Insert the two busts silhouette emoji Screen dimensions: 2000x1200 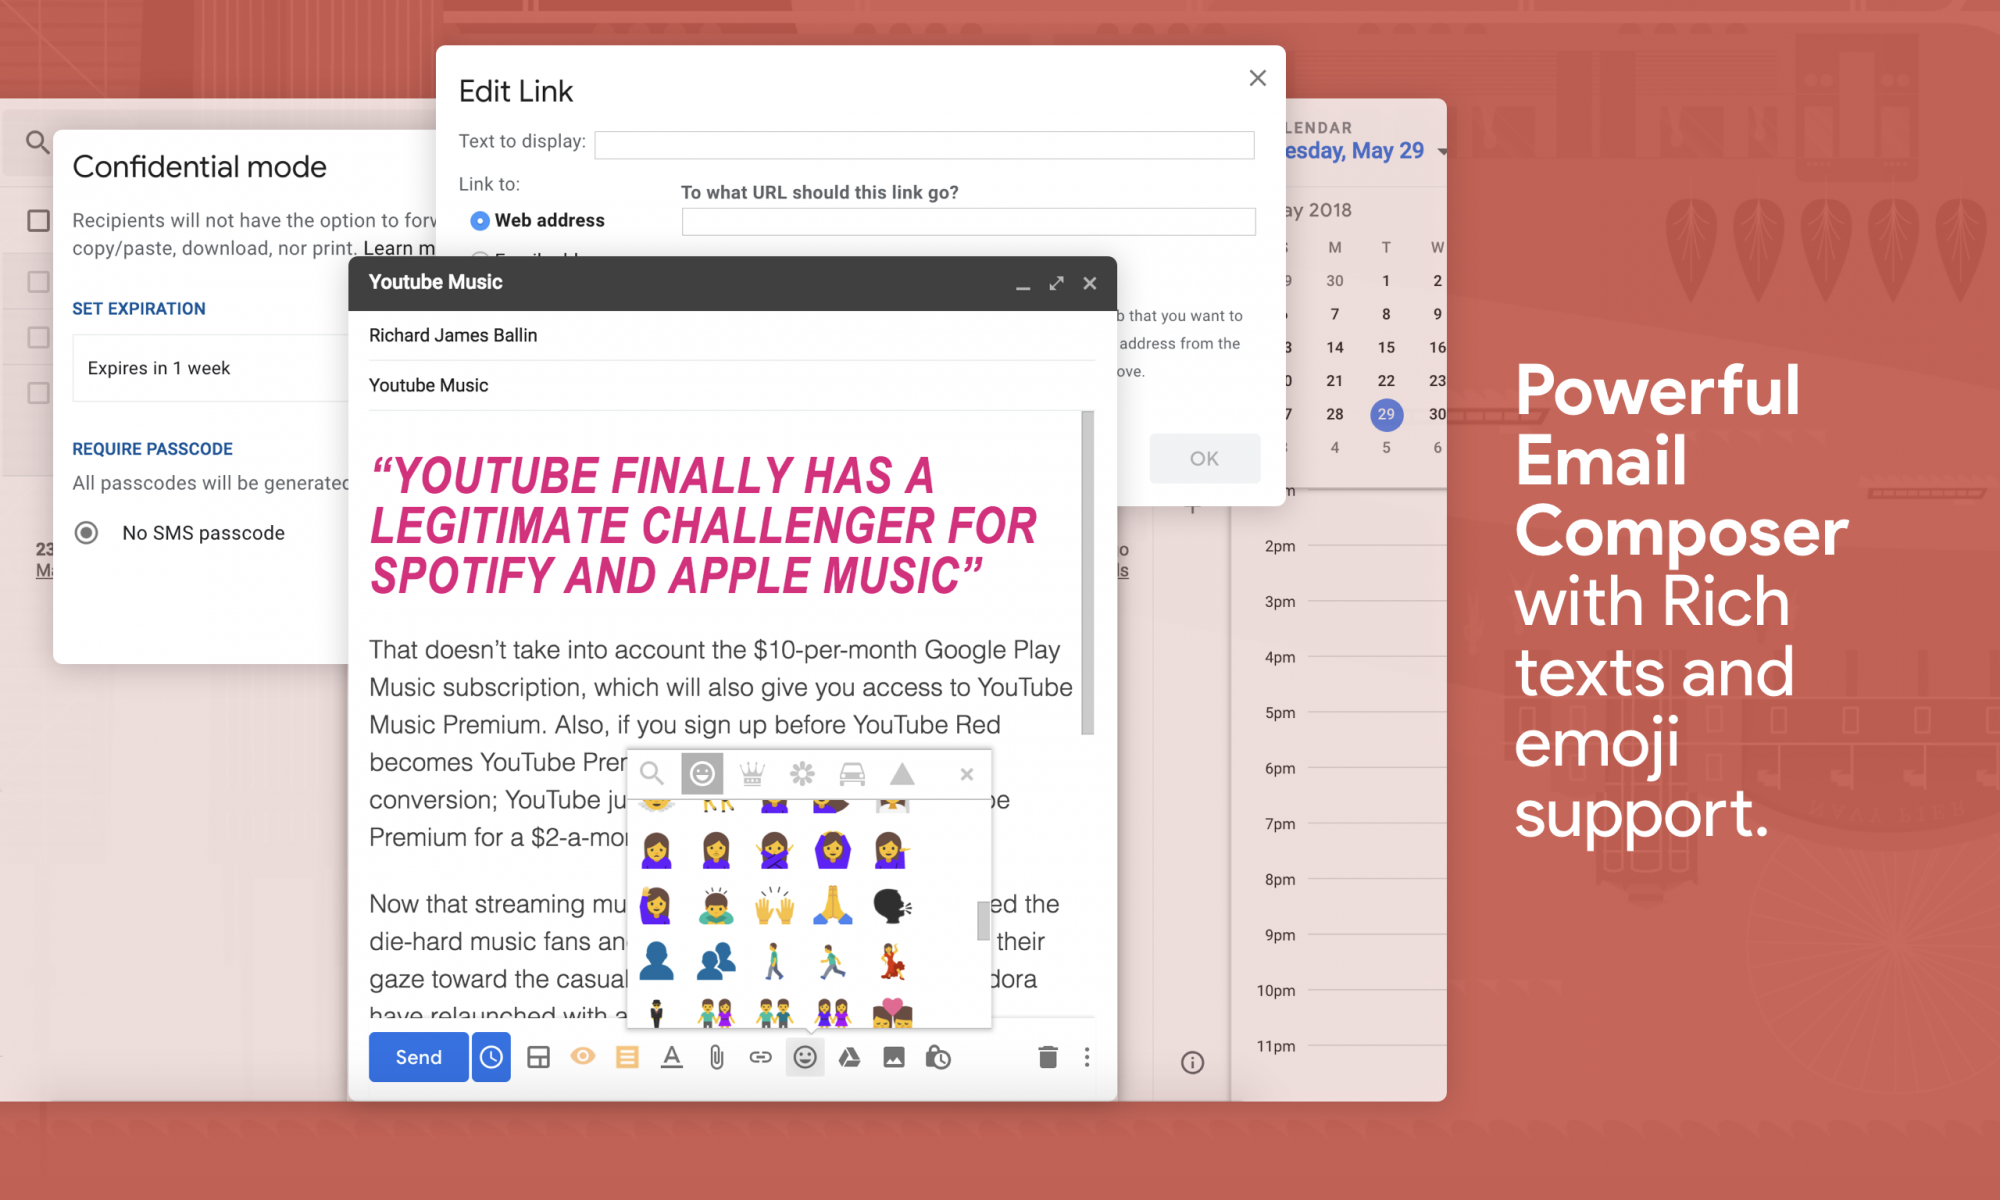(x=716, y=962)
